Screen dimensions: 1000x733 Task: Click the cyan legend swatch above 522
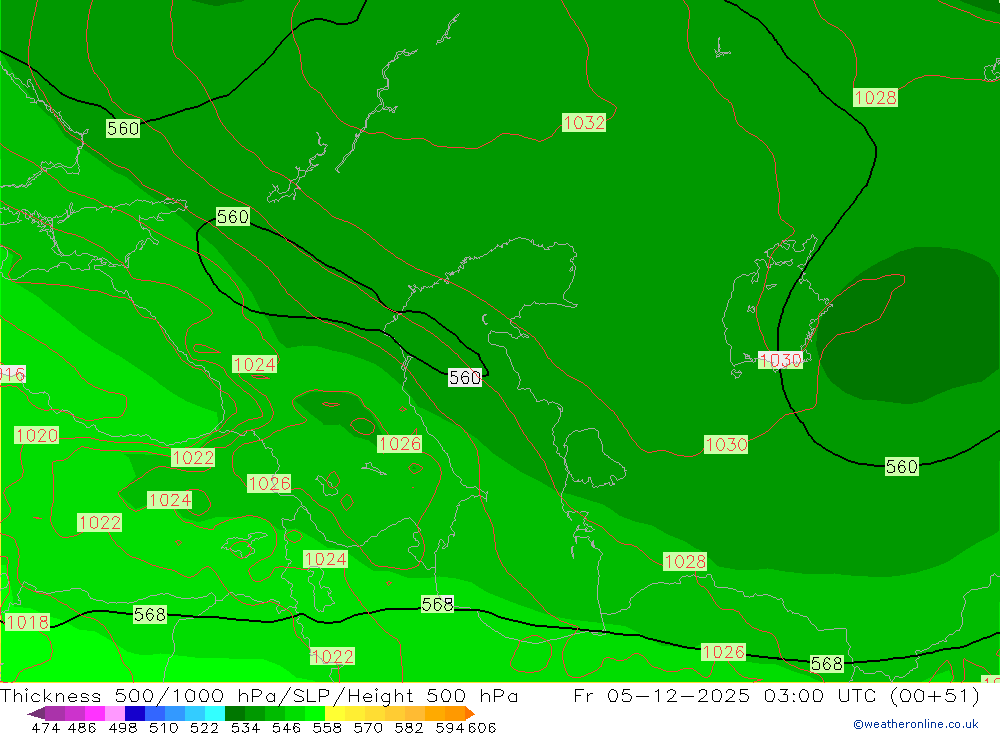pos(214,713)
